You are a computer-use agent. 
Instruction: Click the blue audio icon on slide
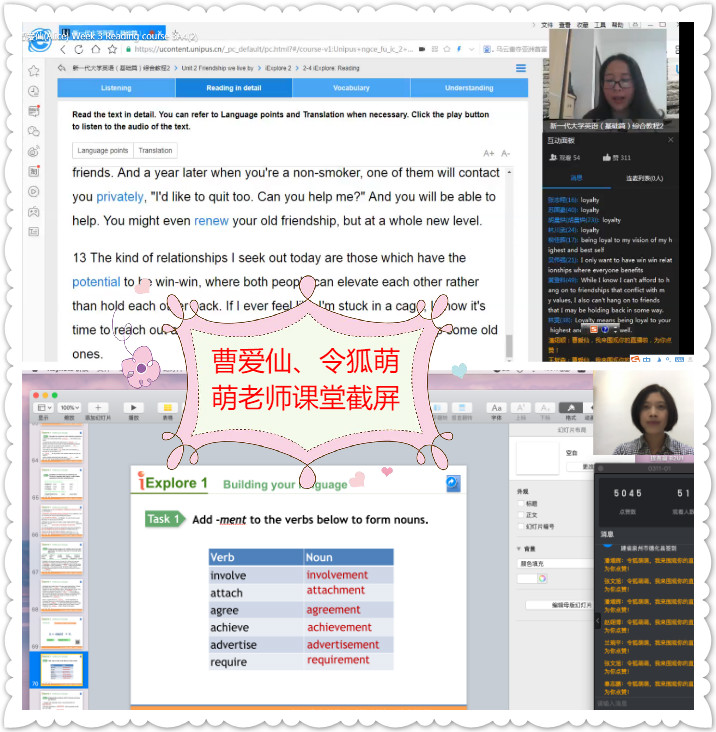pyautogui.click(x=453, y=483)
